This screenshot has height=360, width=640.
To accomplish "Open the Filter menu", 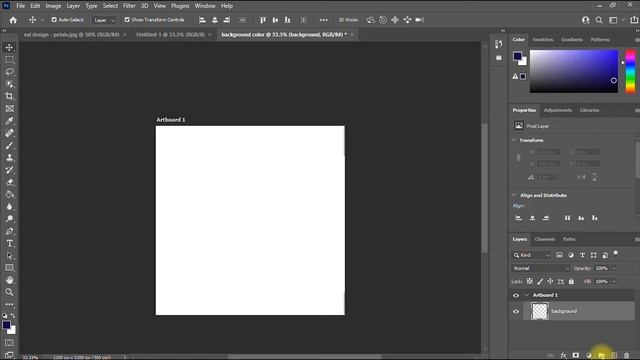I will [129, 6].
